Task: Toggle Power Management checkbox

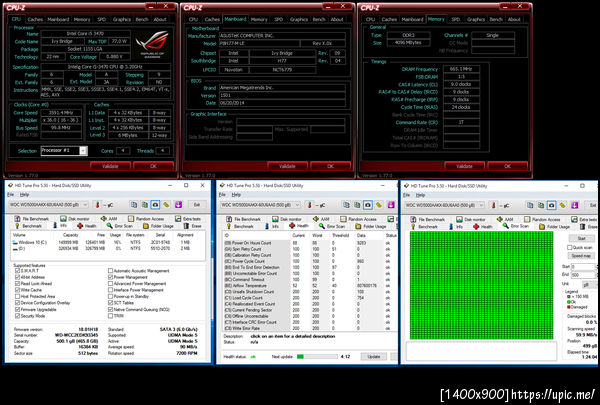Action: click(110, 277)
